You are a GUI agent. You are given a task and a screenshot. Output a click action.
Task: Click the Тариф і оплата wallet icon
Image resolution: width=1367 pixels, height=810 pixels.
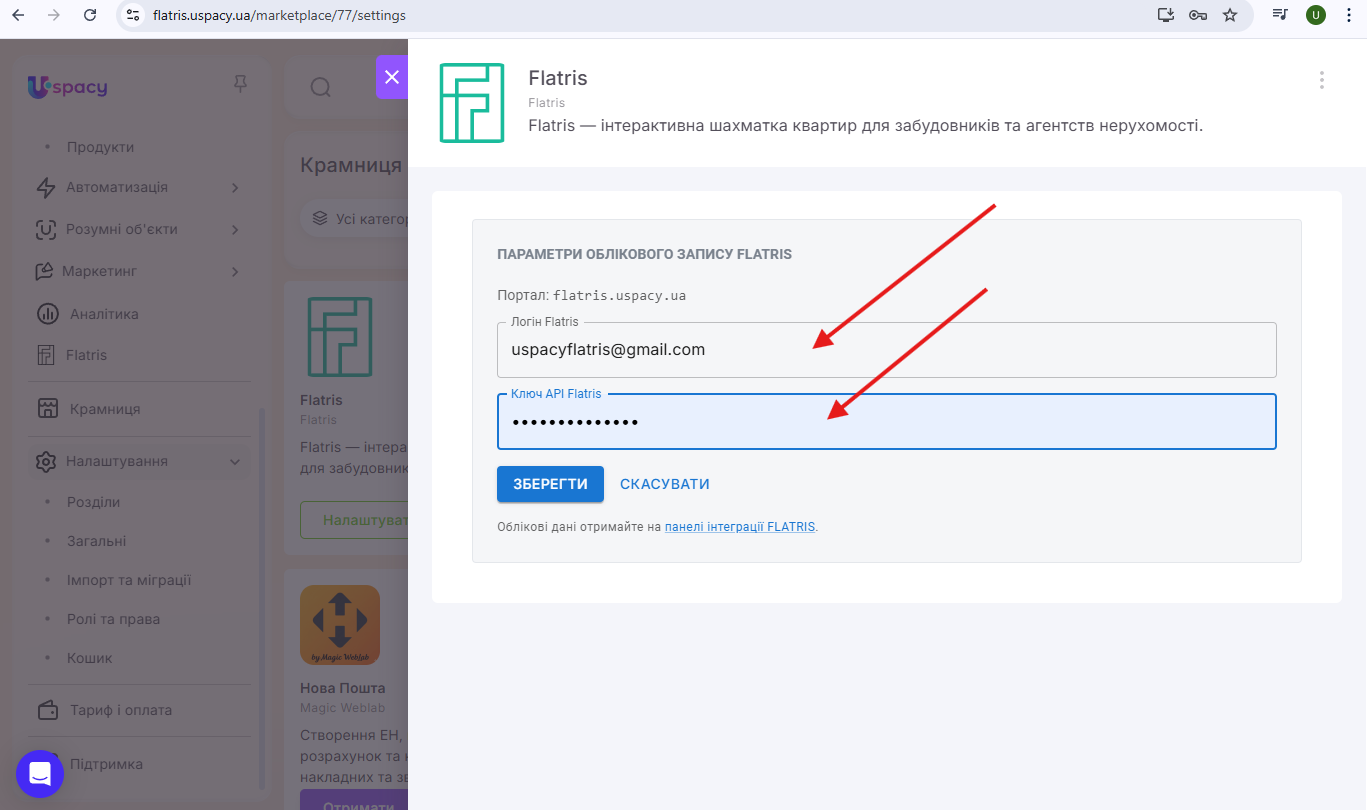click(x=48, y=711)
